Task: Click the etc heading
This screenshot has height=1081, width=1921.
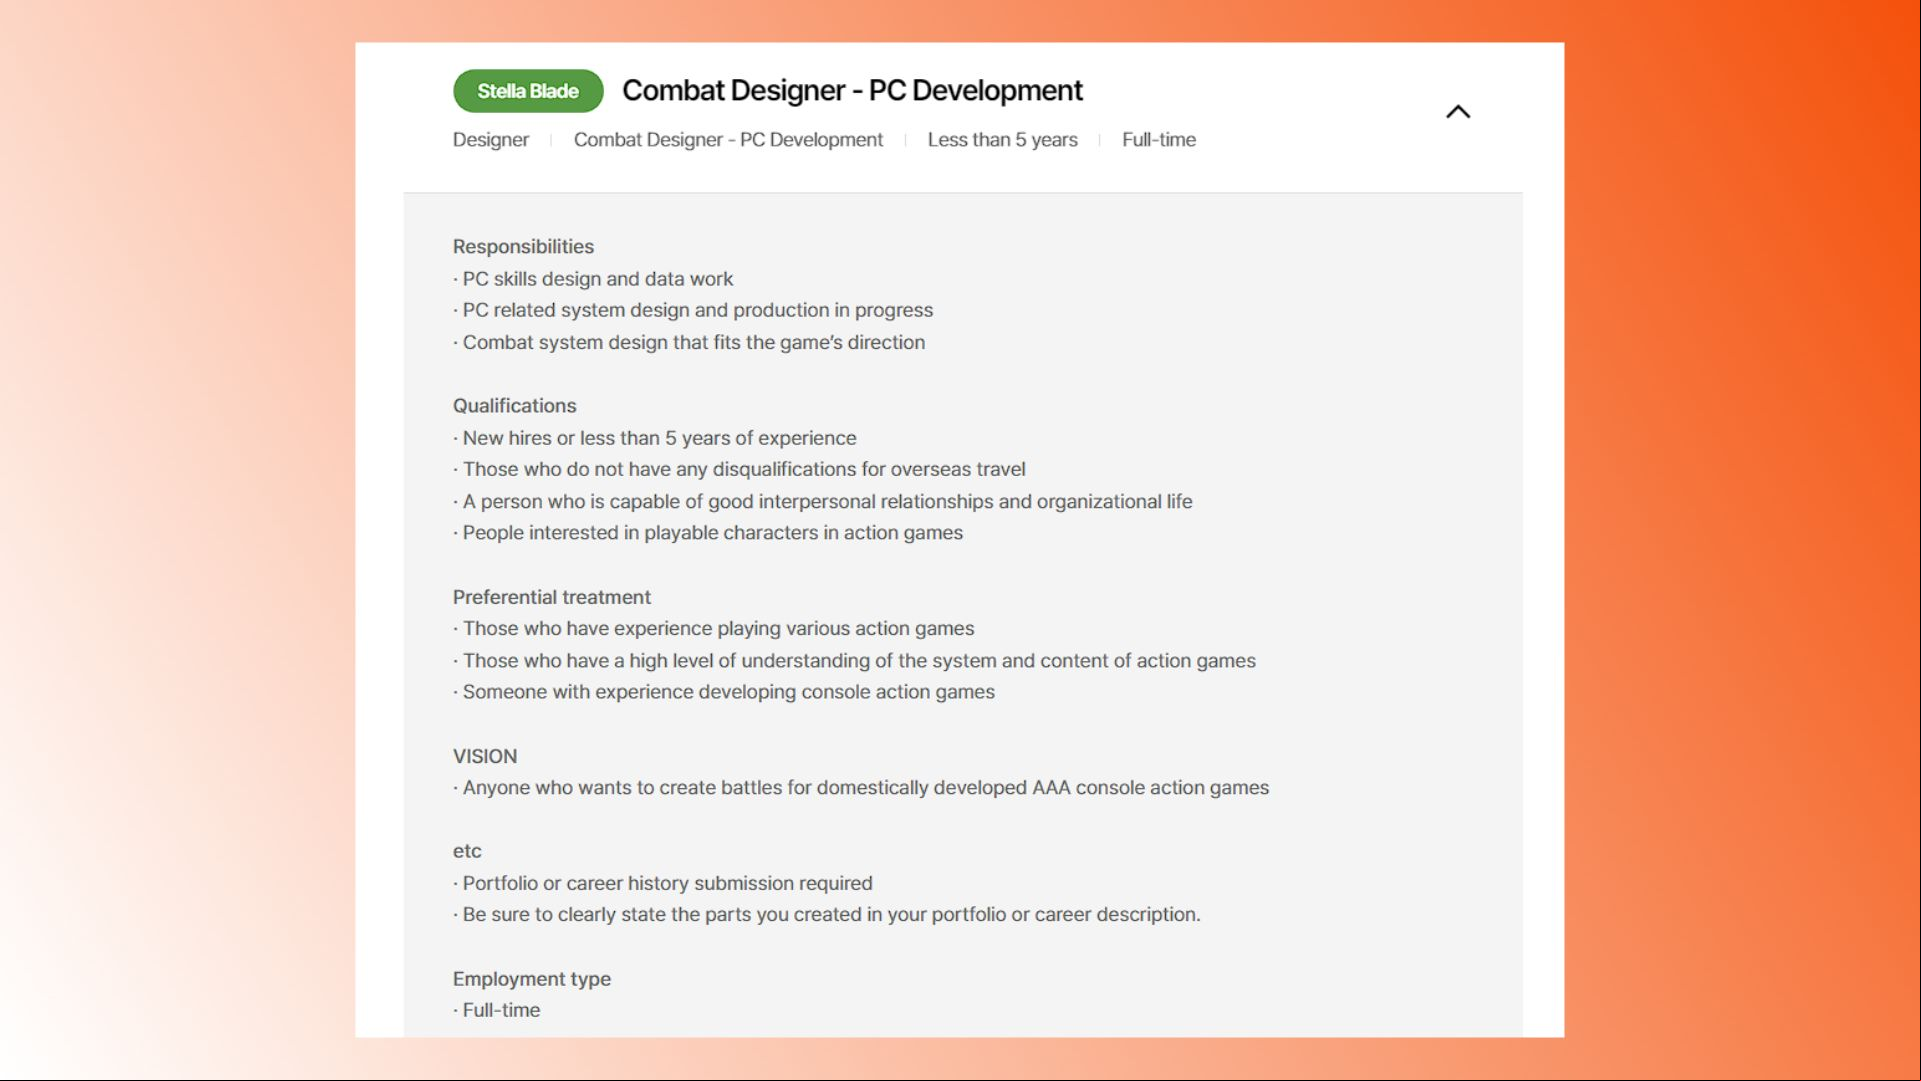Action: click(467, 852)
